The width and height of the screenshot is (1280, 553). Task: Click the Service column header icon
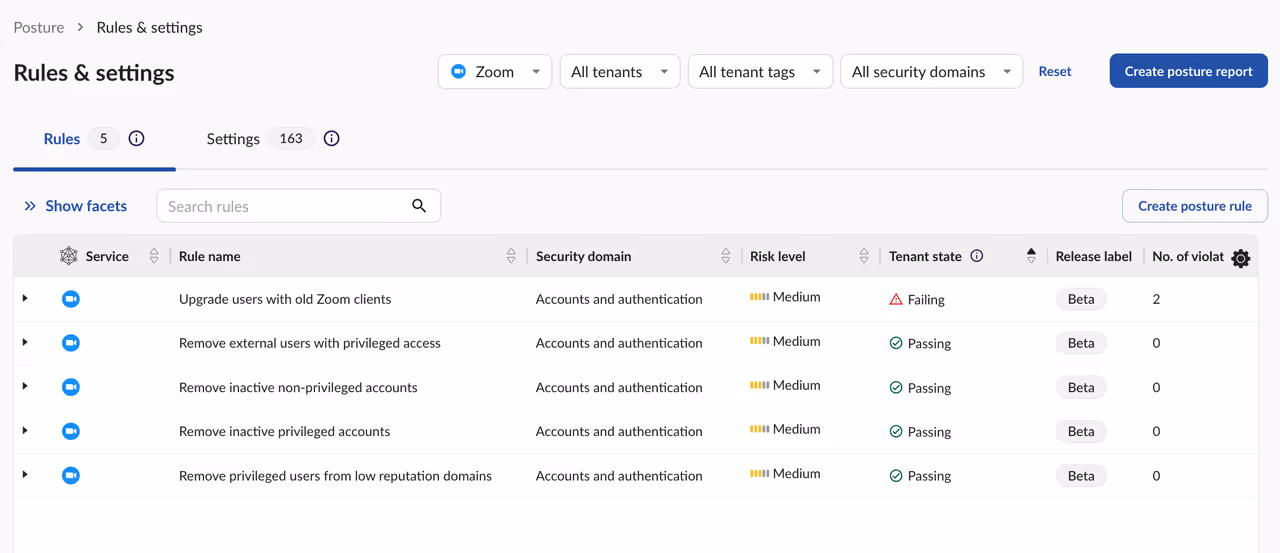tap(68, 256)
